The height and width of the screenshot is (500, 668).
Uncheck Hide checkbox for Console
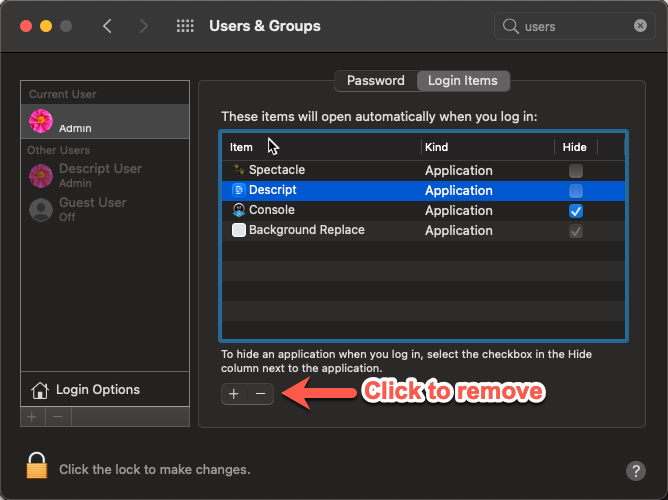pos(576,211)
